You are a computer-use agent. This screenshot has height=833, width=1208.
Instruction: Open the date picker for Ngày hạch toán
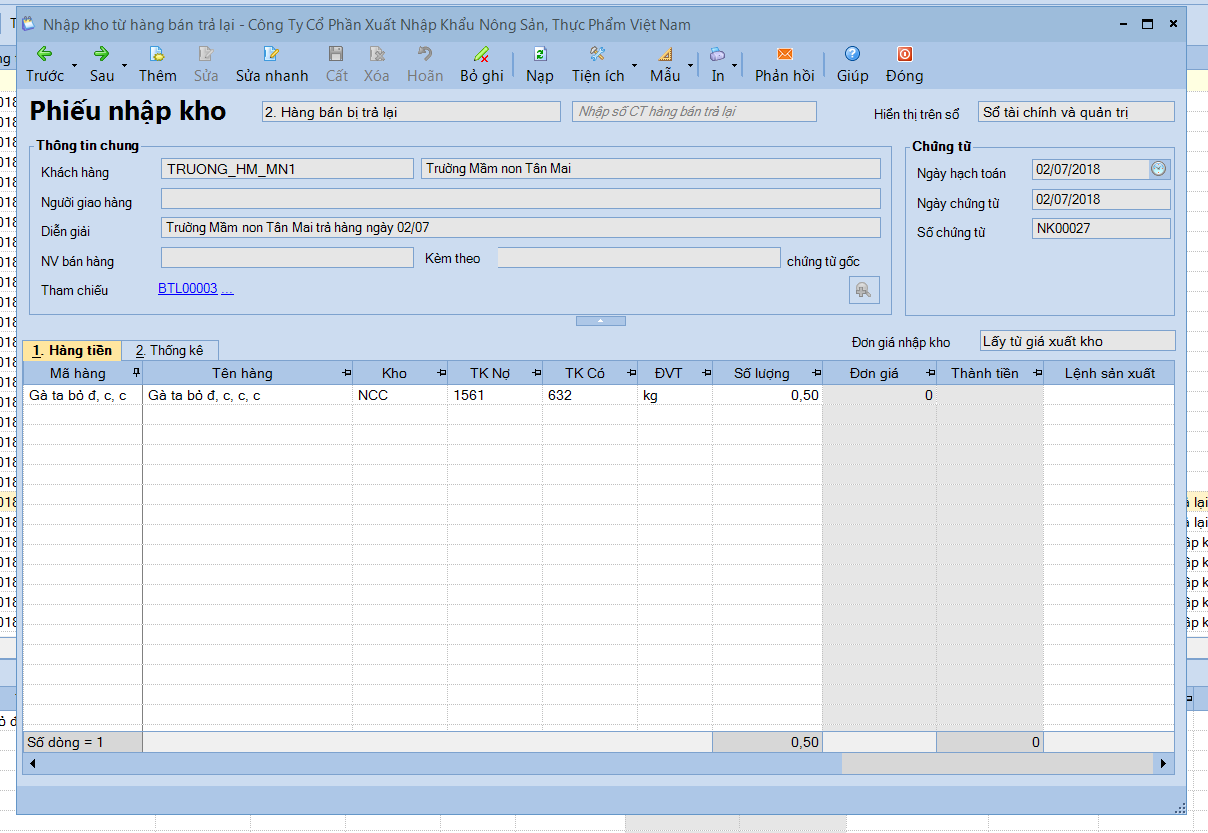pyautogui.click(x=1158, y=169)
